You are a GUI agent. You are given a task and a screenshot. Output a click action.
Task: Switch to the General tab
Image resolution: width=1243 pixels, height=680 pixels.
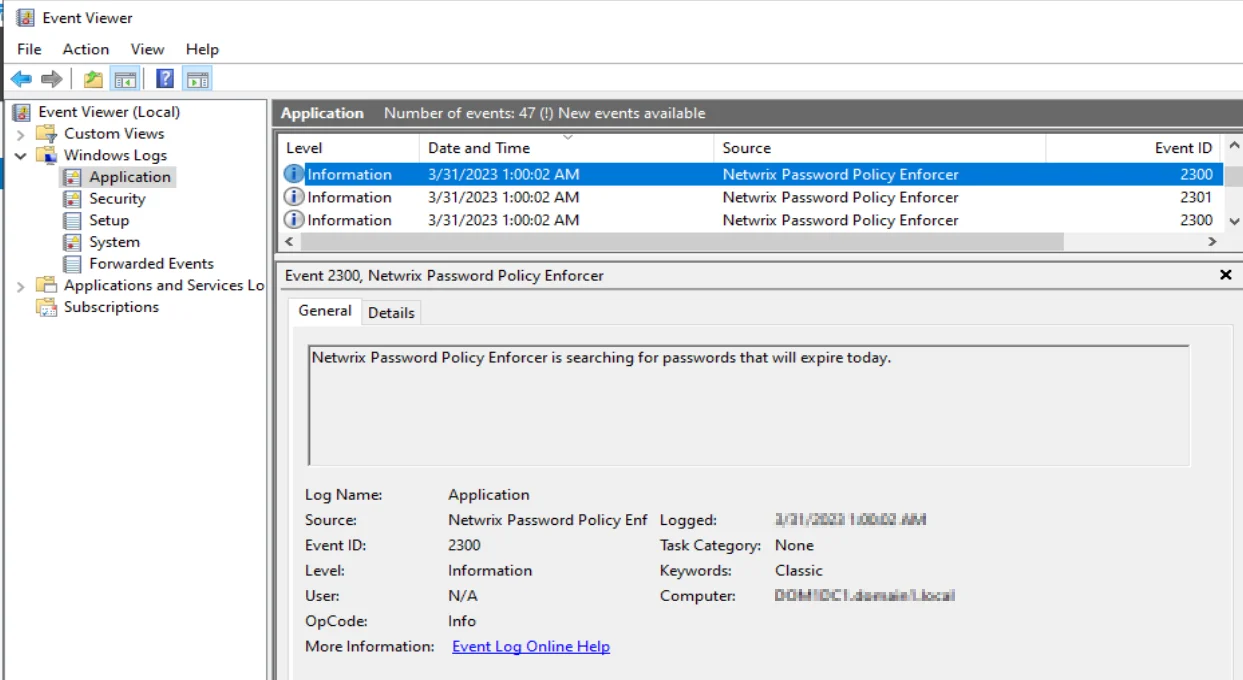point(325,311)
